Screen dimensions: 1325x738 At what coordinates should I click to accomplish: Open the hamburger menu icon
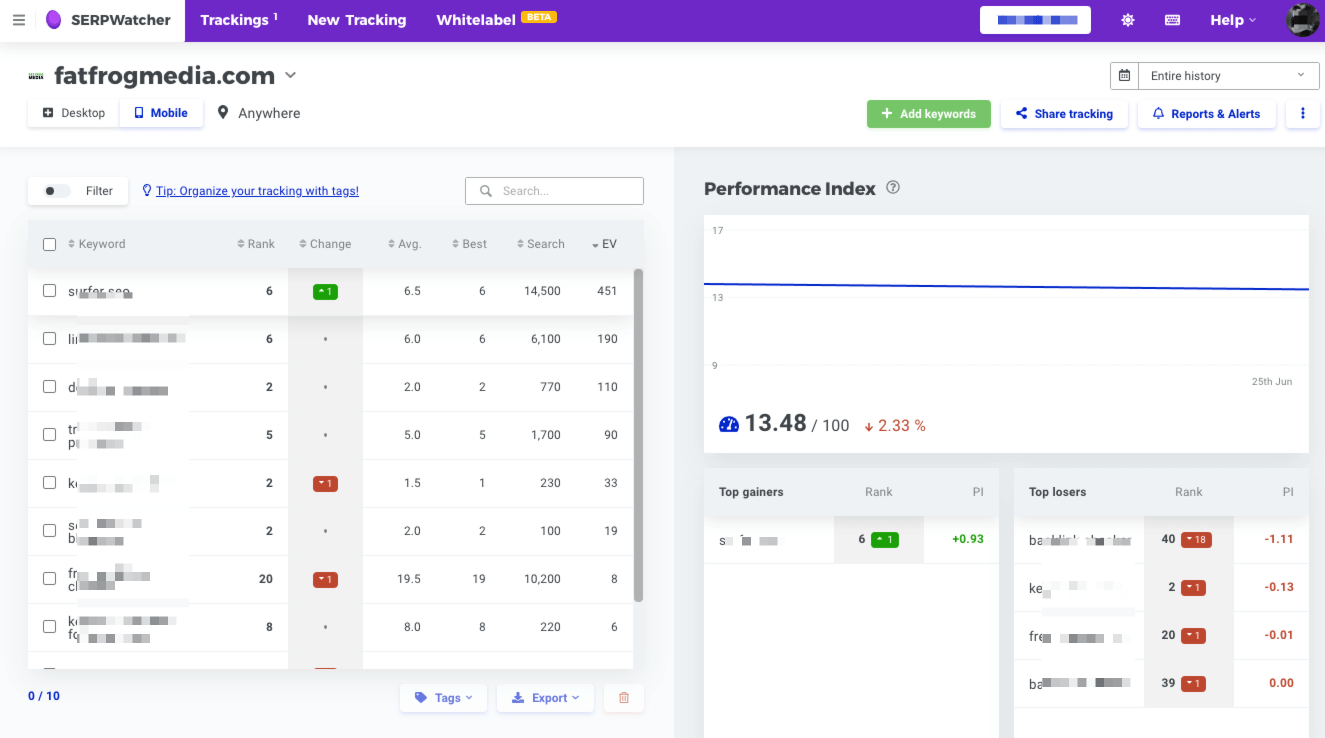click(19, 20)
